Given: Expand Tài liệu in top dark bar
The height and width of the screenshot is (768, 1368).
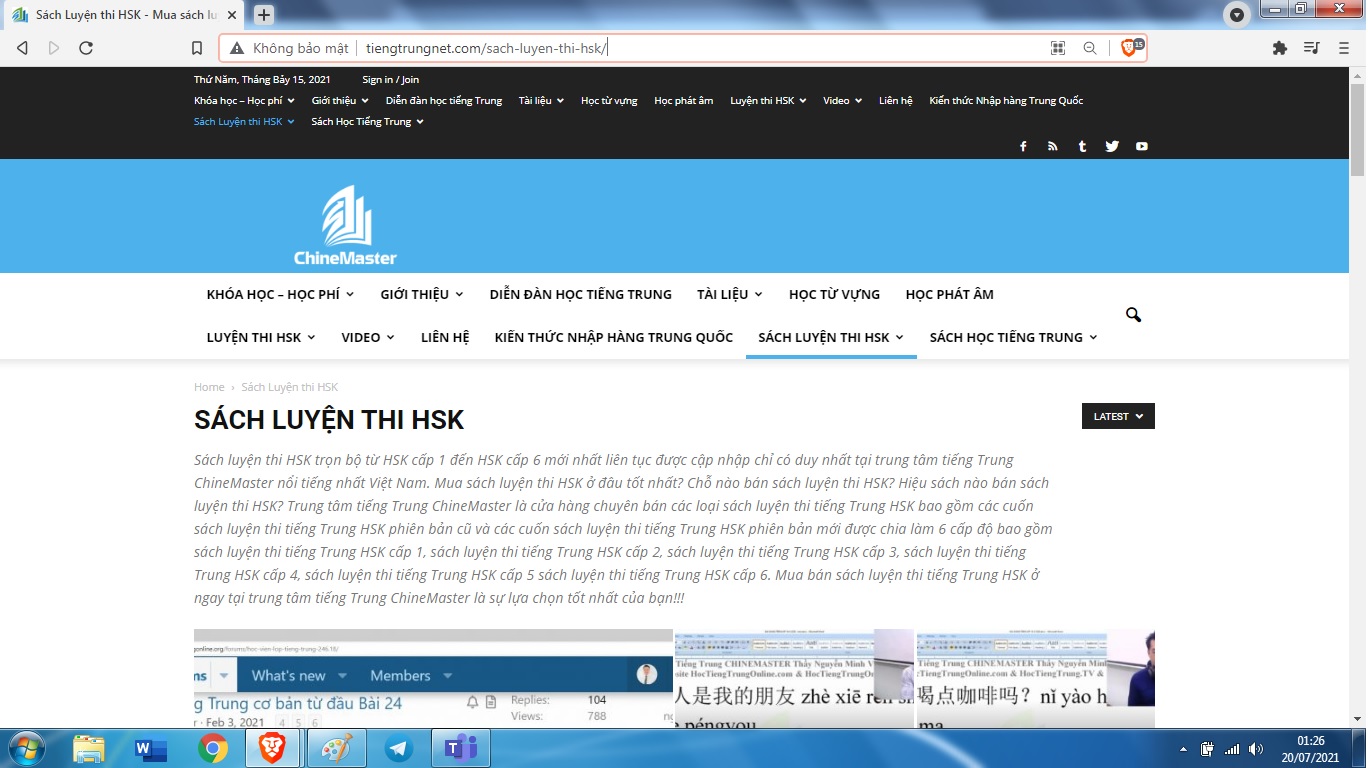Looking at the screenshot, I should pos(541,100).
